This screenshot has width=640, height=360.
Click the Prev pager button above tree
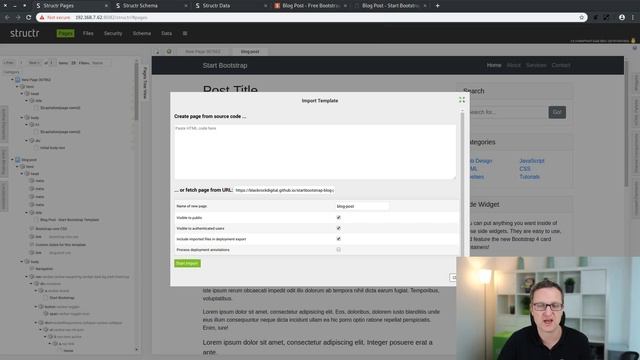[9, 63]
